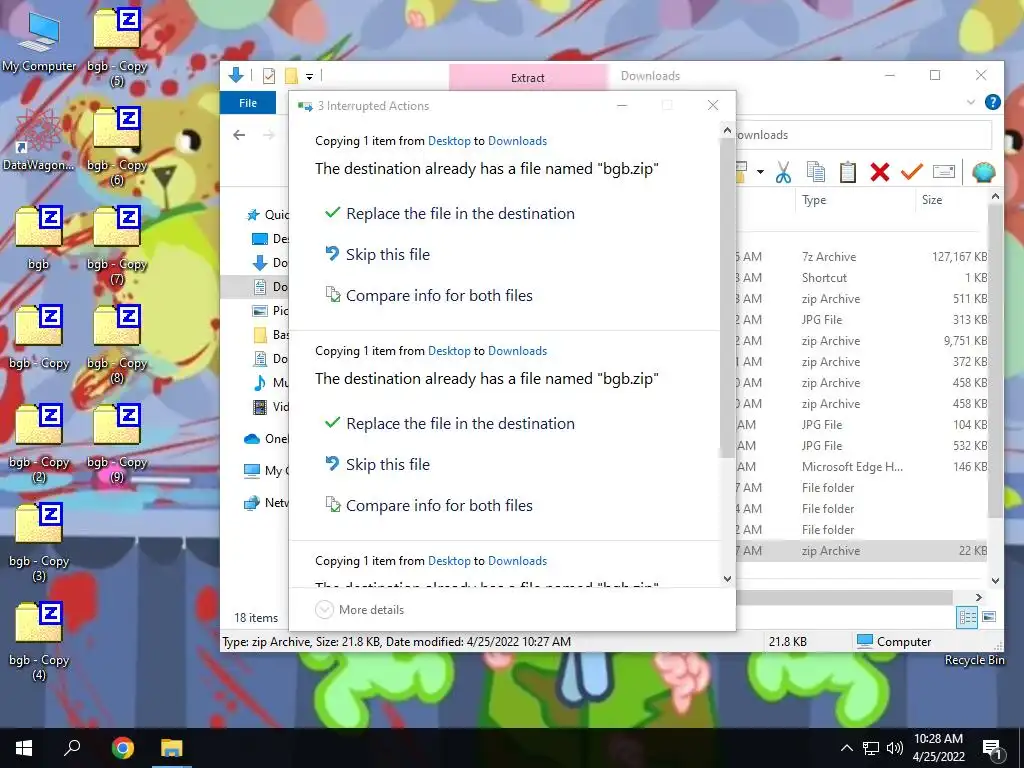Viewport: 1024px width, 768px height.
Task: Choose first Skip this file option
Action: pos(377,255)
